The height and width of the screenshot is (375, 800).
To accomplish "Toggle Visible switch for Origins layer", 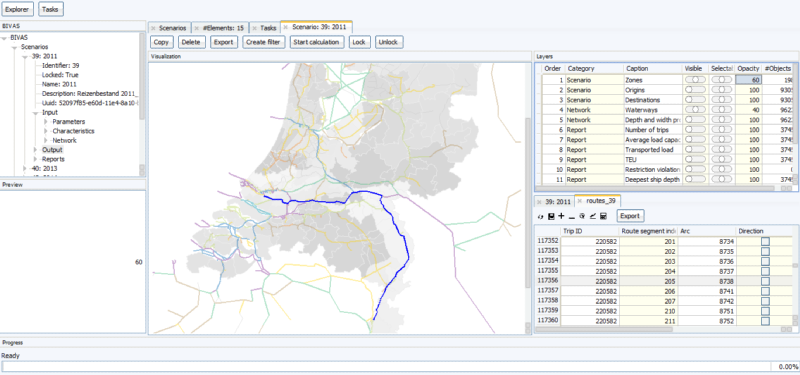I will click(x=695, y=90).
